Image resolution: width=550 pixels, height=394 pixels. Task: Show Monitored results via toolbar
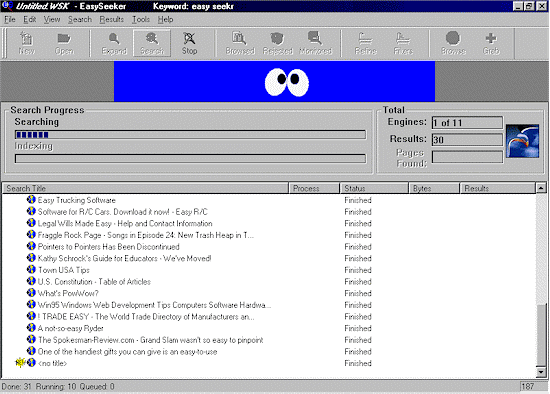coord(315,43)
